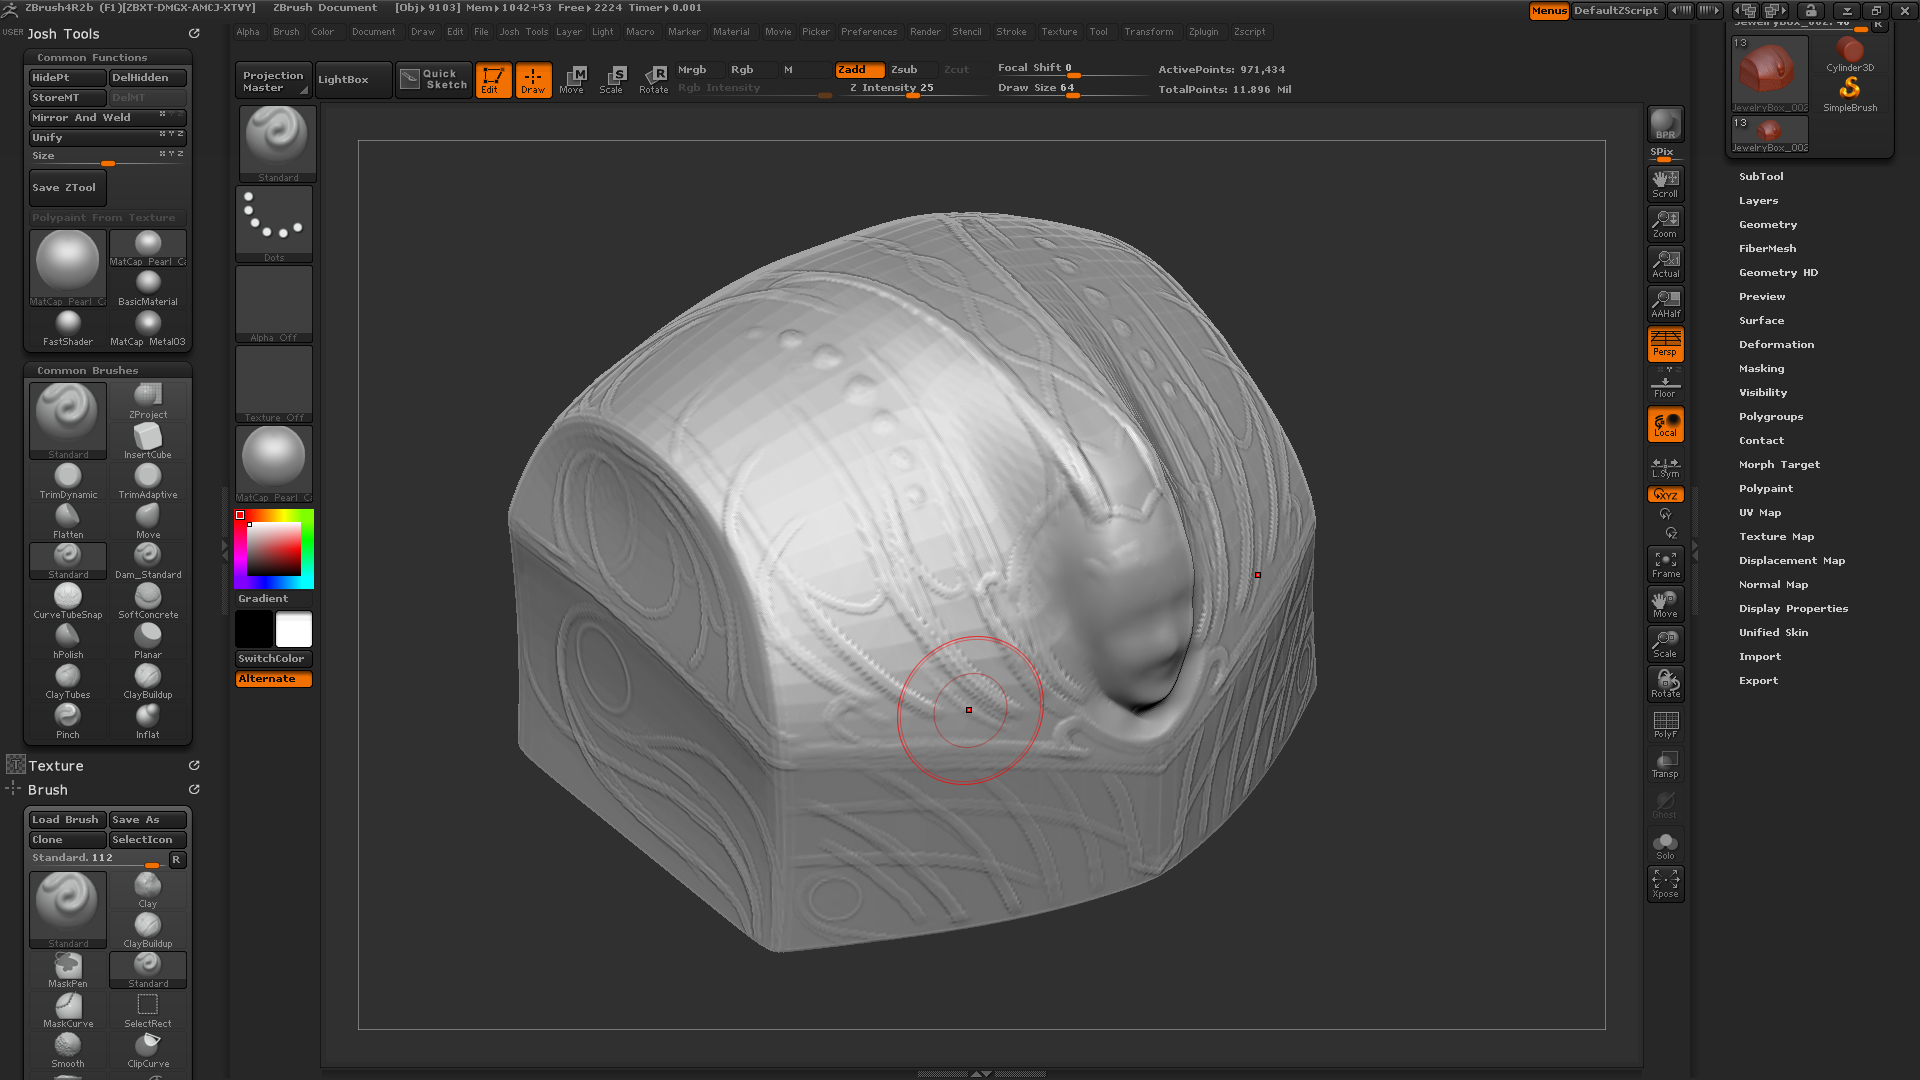Select the TrimDynamic brush
The height and width of the screenshot is (1080, 1920).
click(68, 481)
